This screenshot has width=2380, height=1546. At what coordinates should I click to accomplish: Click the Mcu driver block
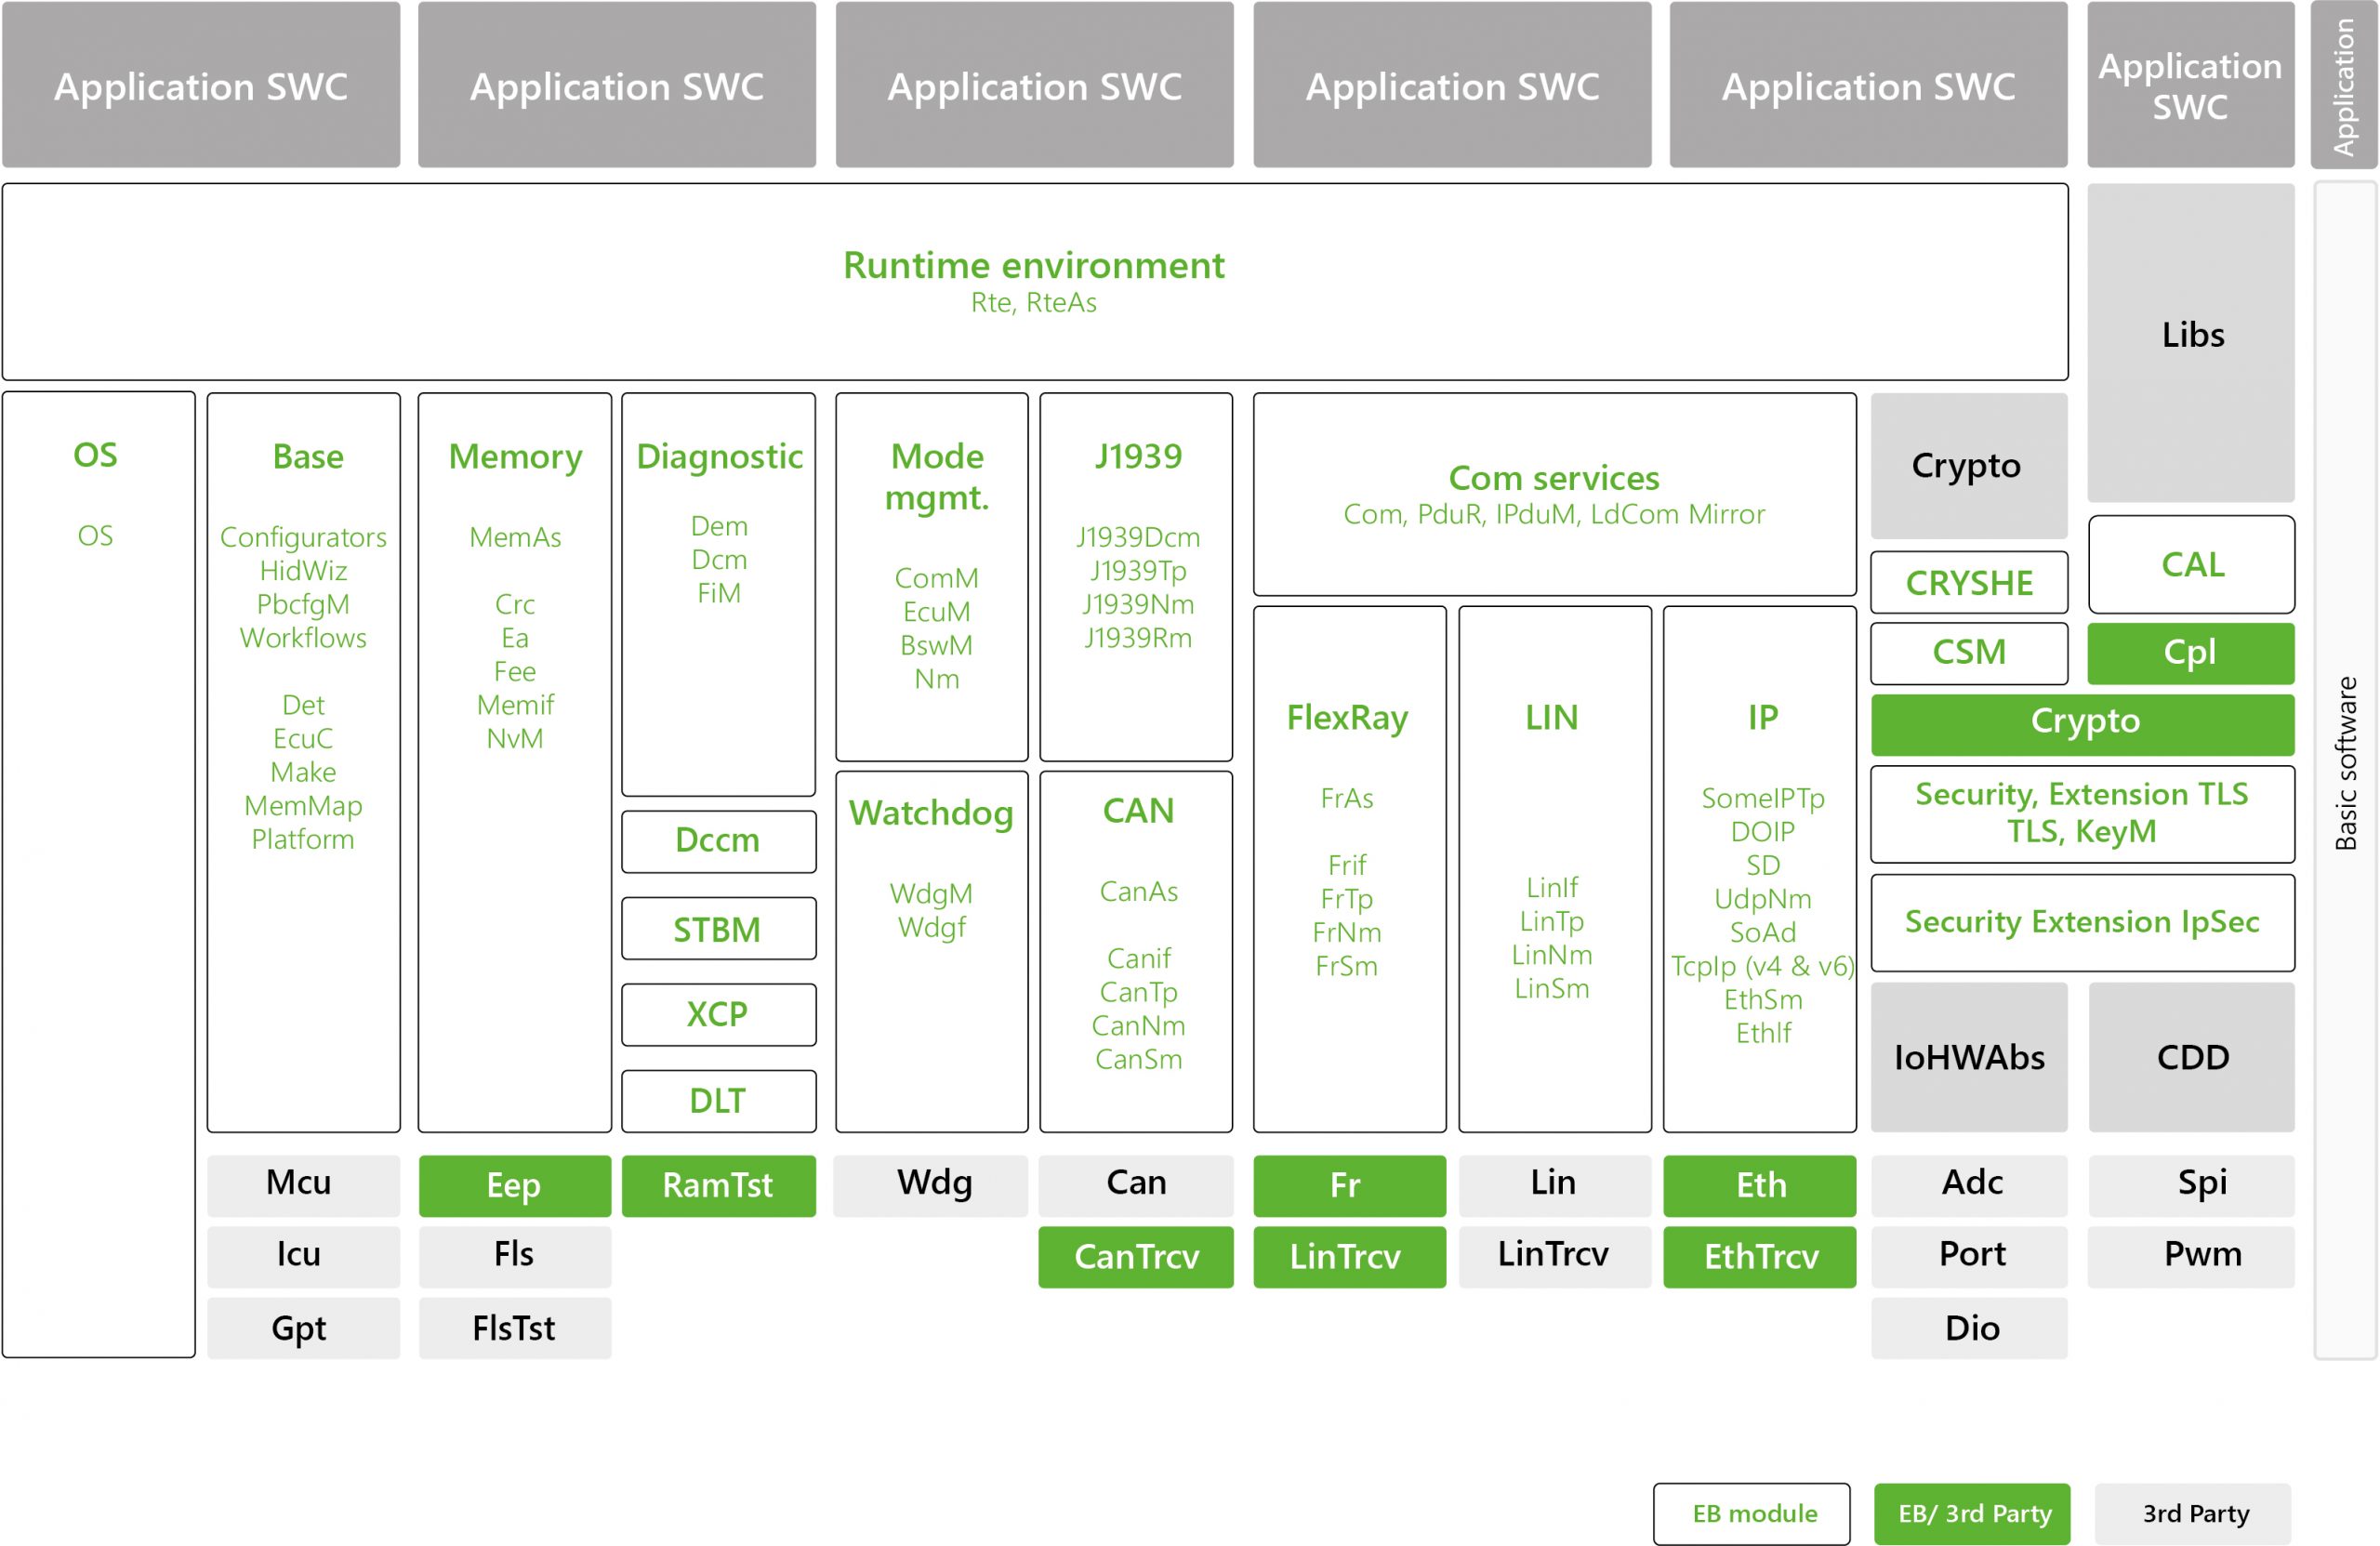[x=303, y=1185]
